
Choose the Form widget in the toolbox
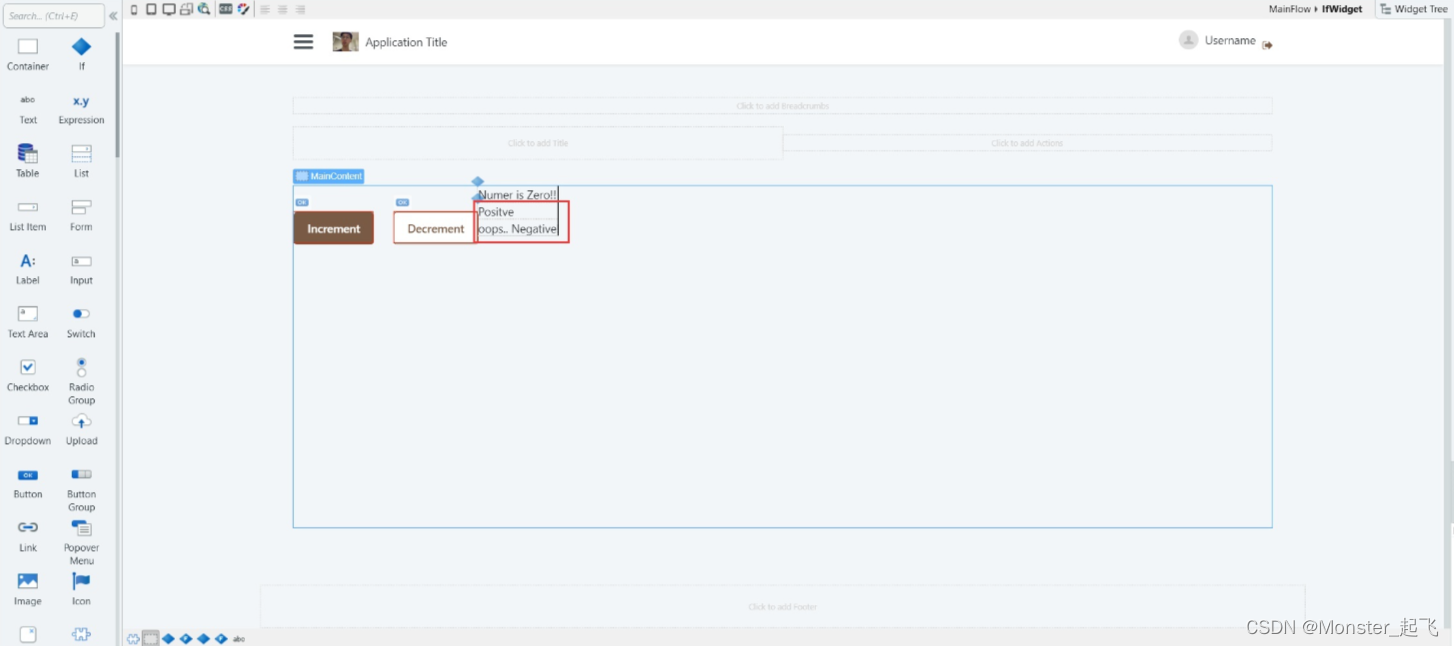point(81,215)
